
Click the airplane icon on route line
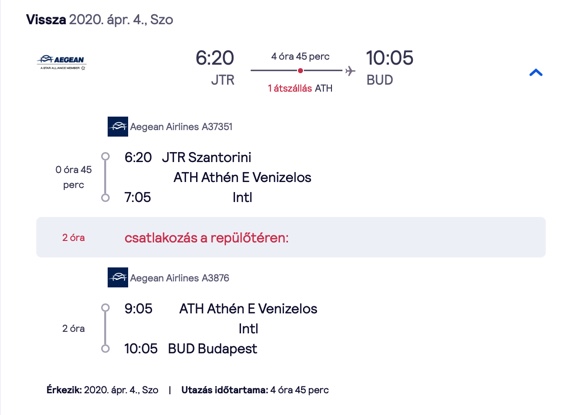(x=350, y=70)
